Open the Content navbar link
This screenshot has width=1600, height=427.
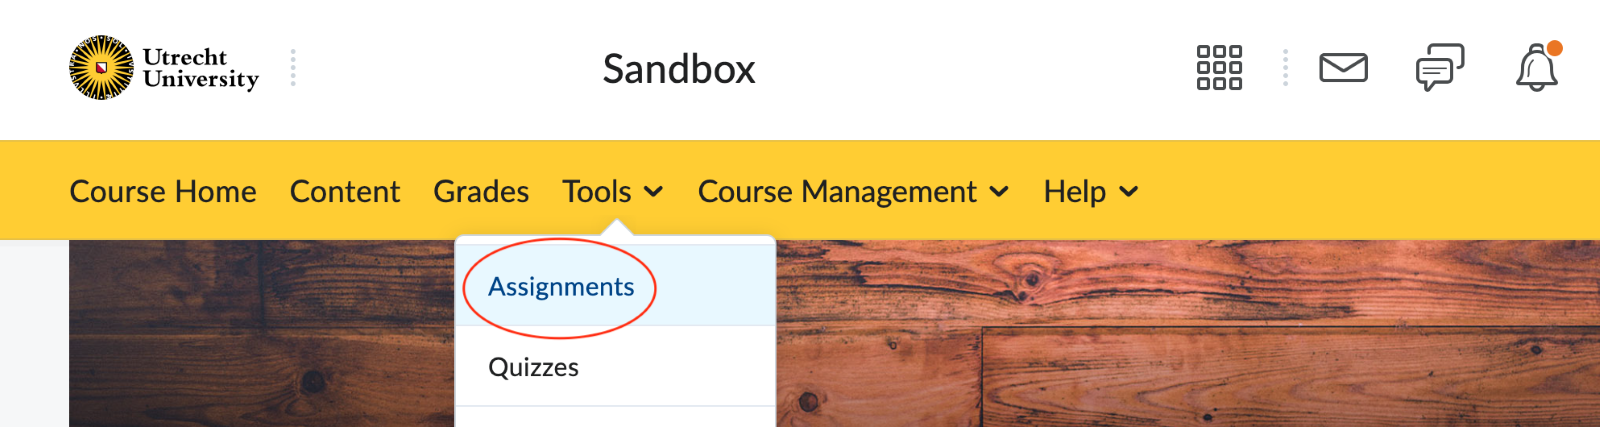click(345, 191)
